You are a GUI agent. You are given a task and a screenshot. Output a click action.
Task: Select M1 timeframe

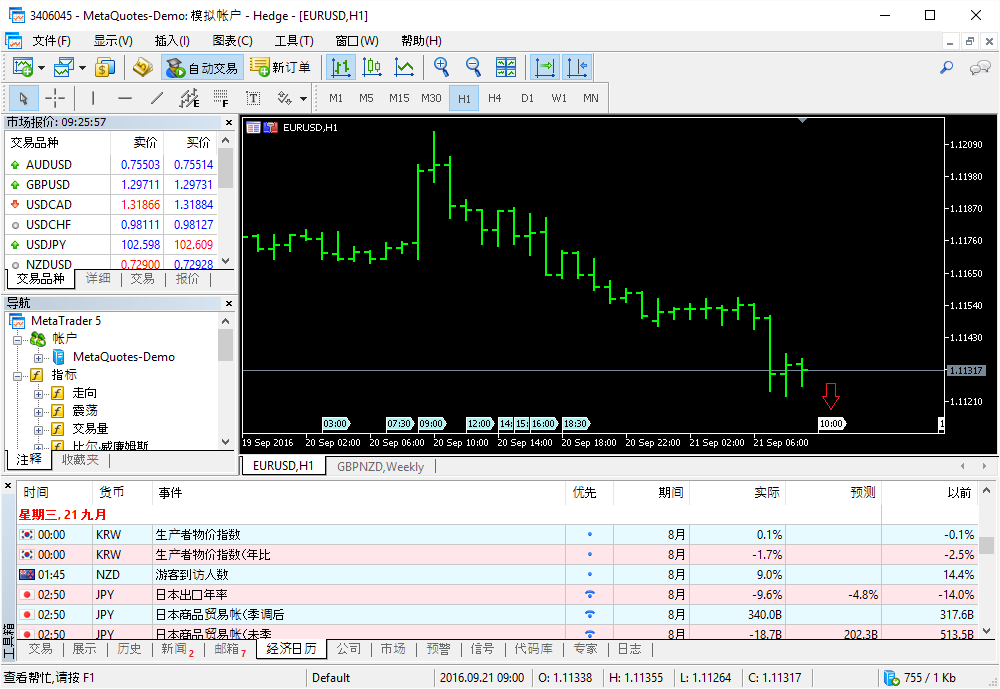pos(336,98)
